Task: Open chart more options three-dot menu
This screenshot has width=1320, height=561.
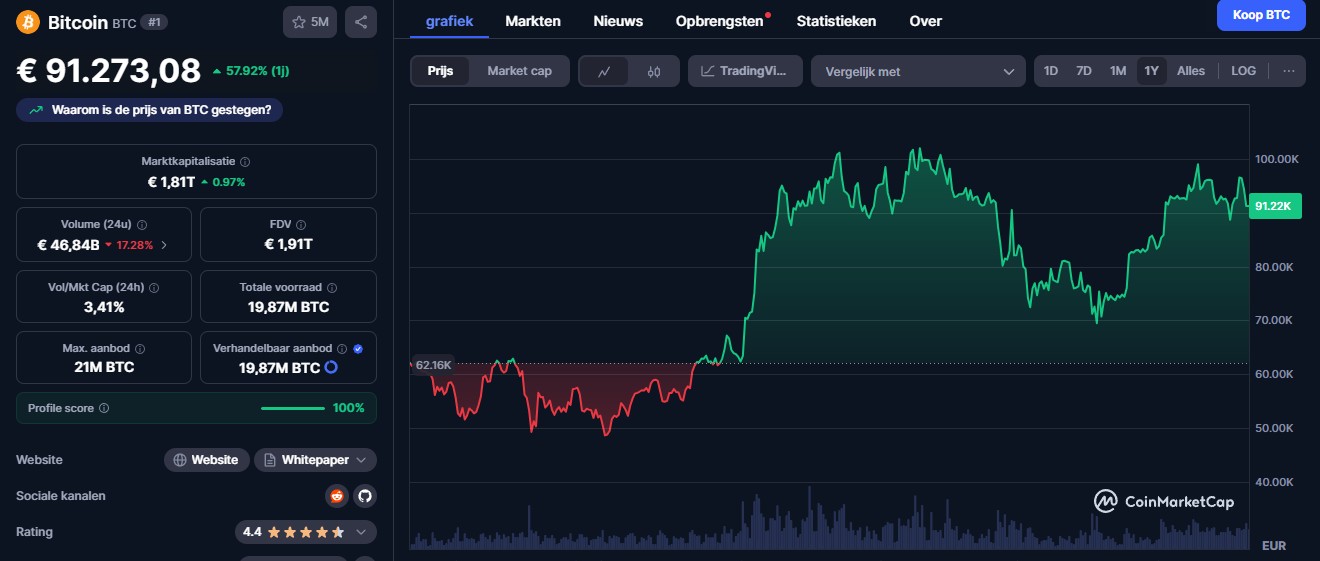Action: click(1288, 71)
